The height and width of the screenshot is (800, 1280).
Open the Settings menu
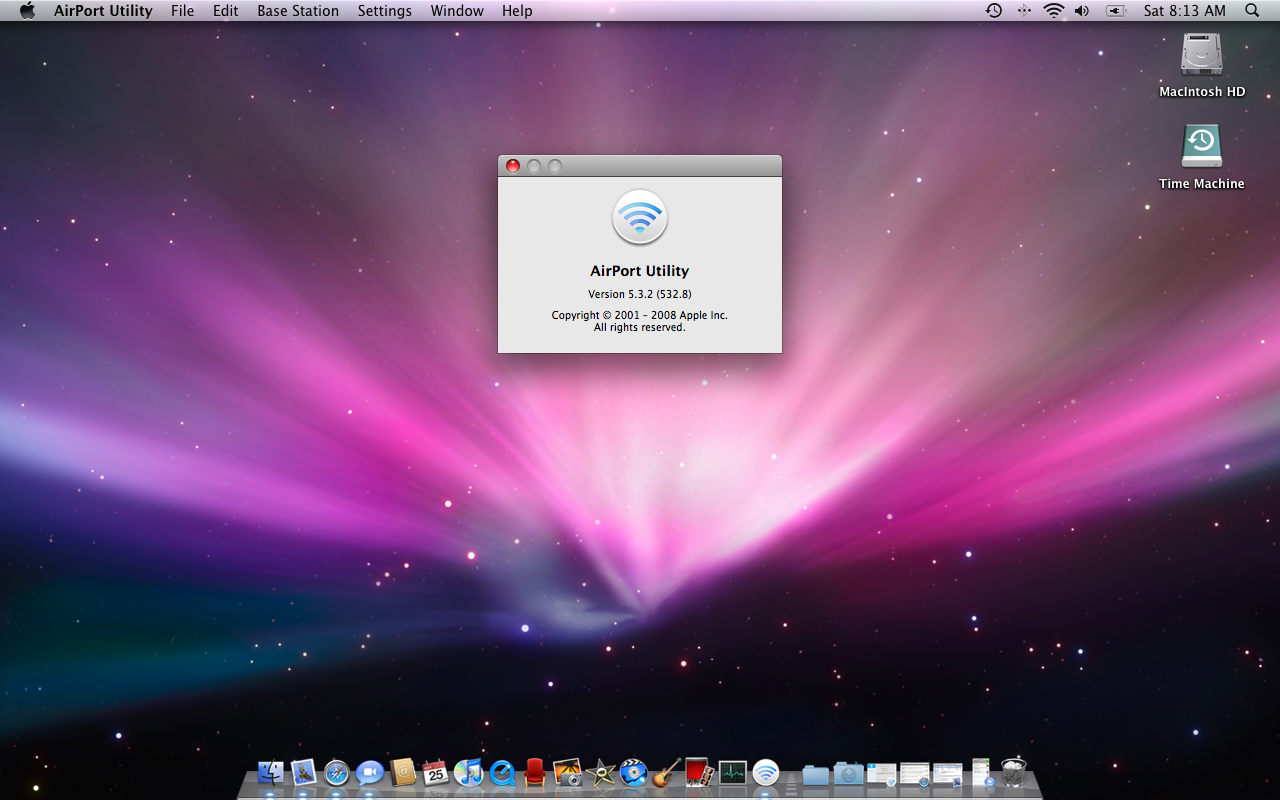point(385,11)
